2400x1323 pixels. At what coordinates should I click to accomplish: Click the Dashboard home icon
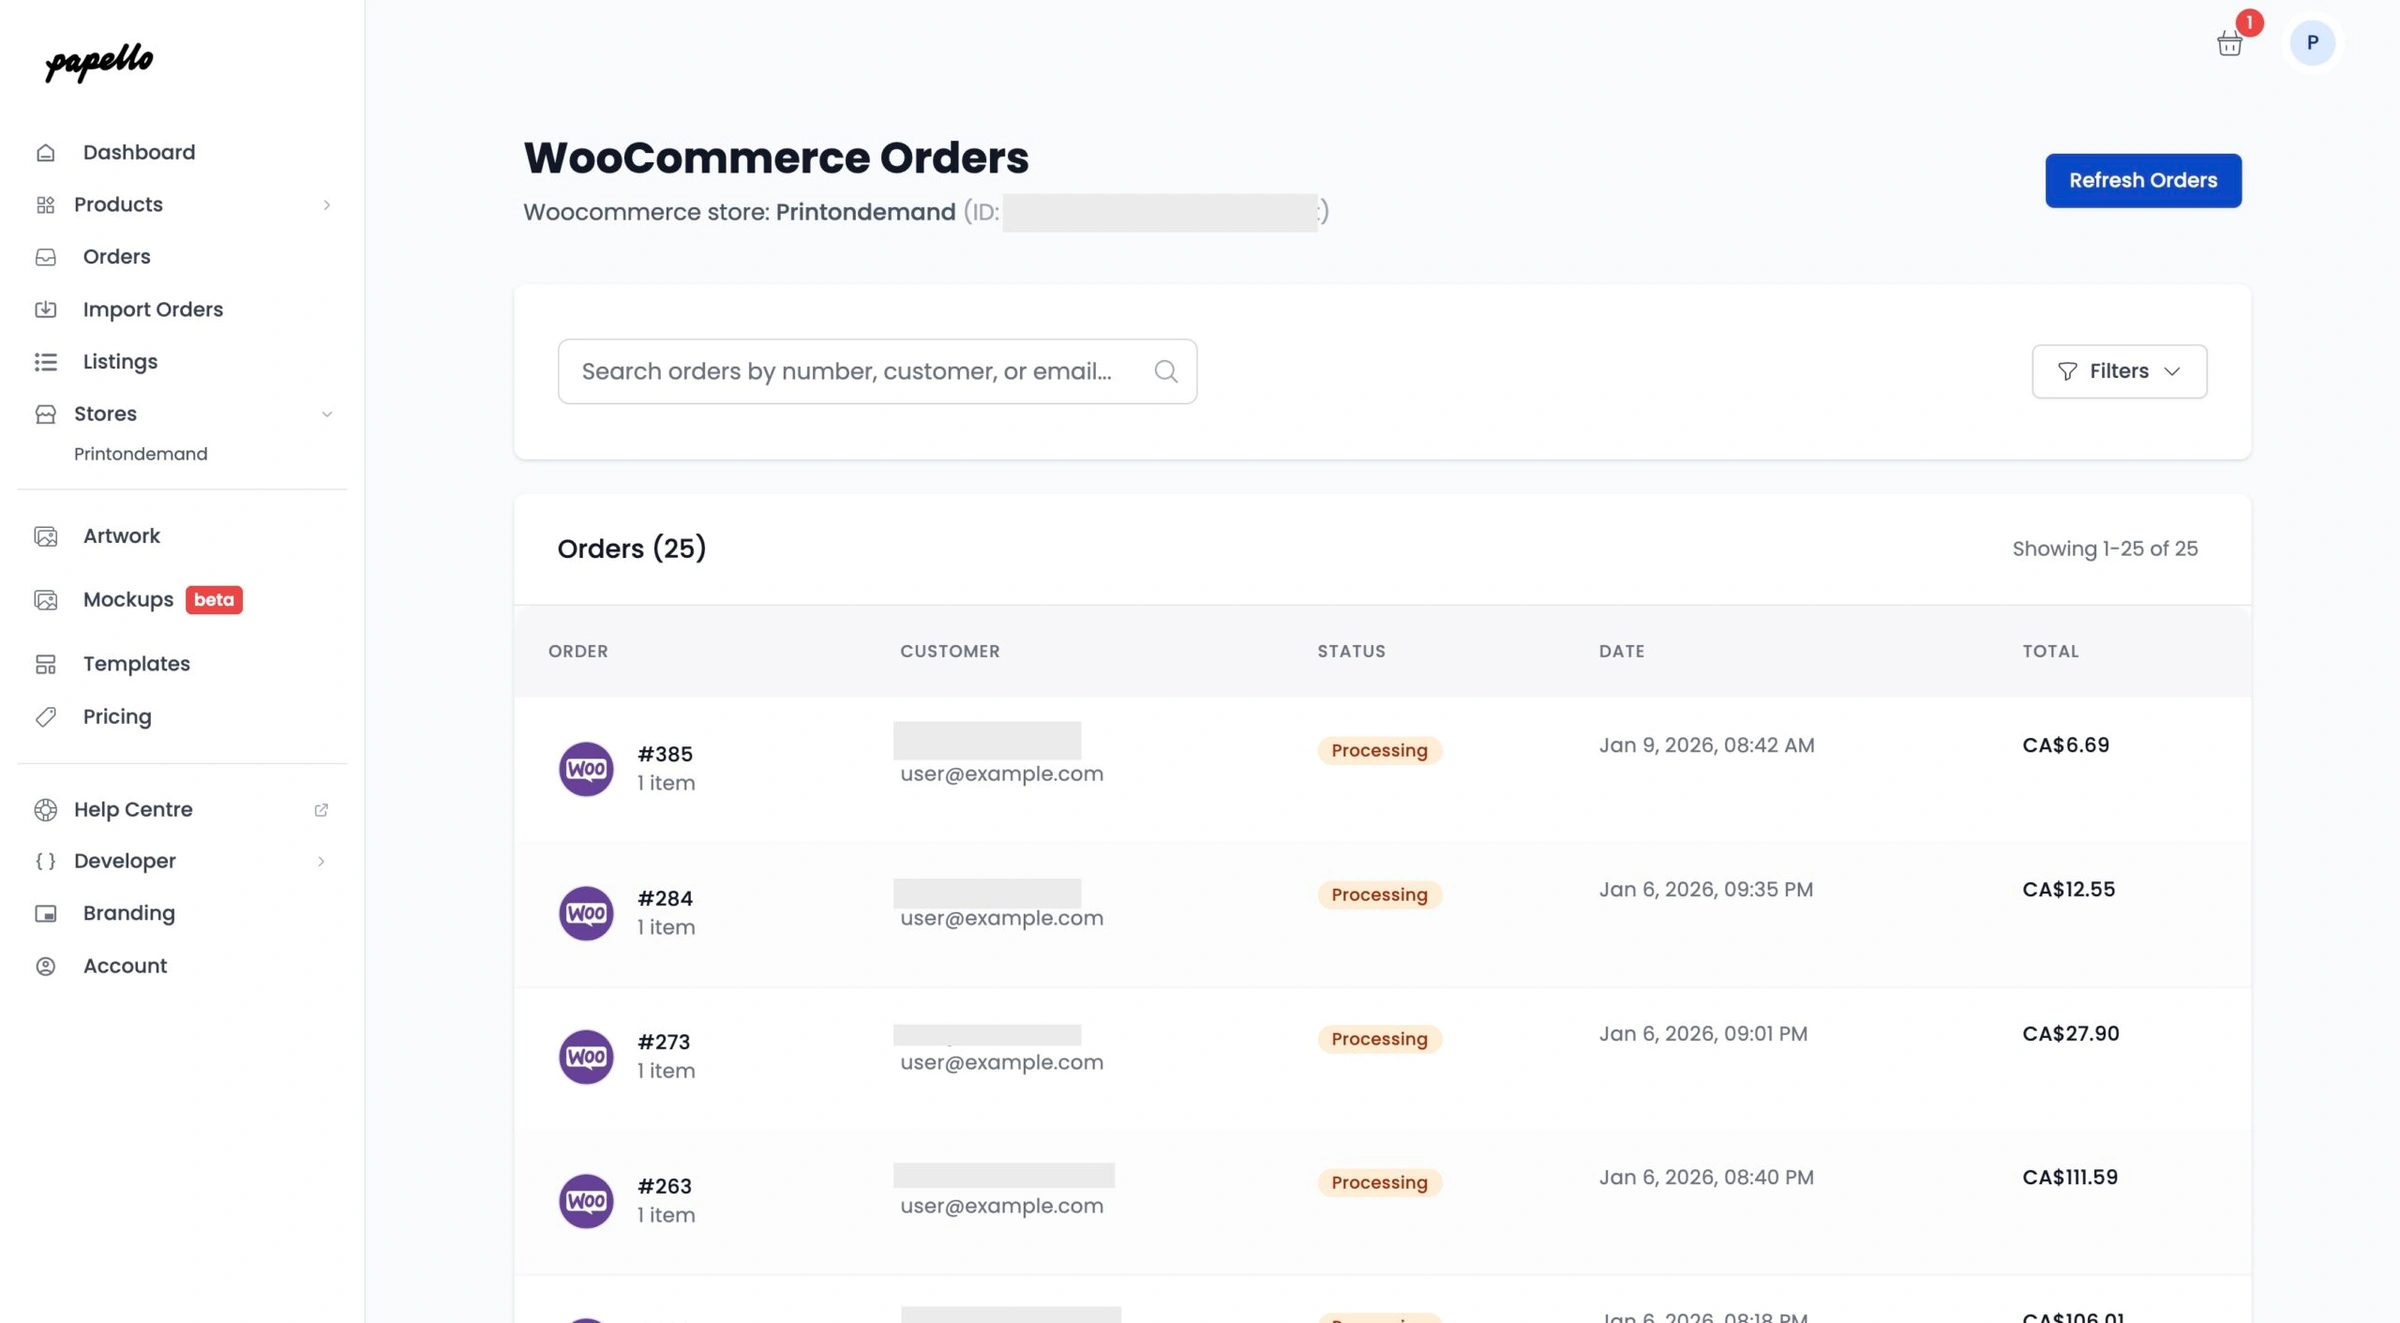click(46, 151)
